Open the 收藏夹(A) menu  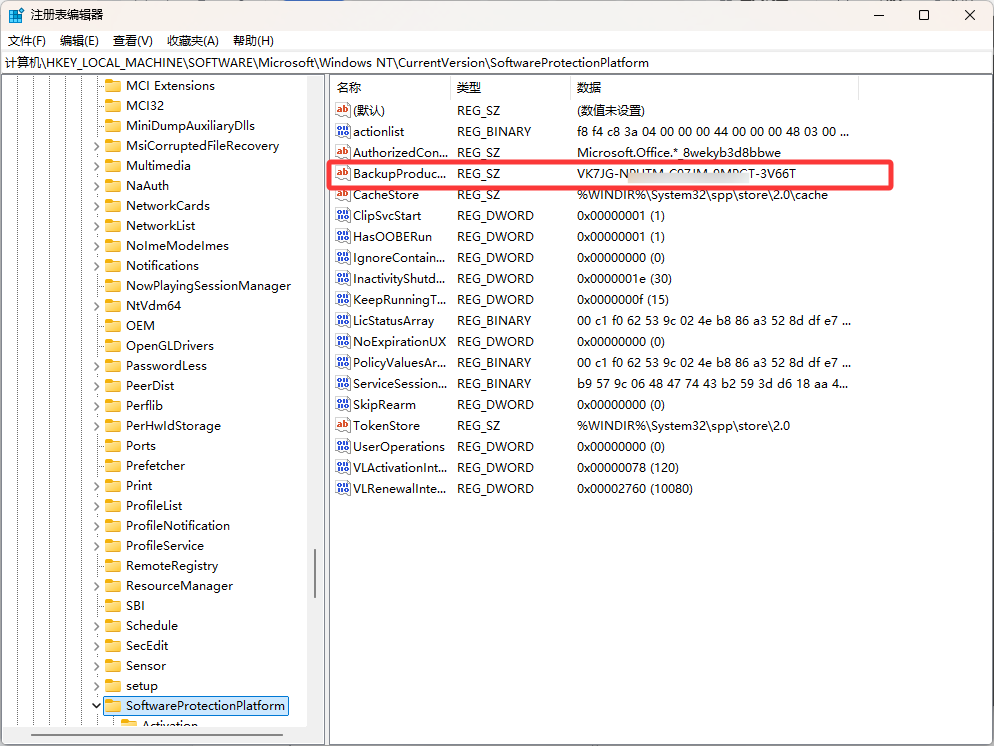tap(192, 41)
